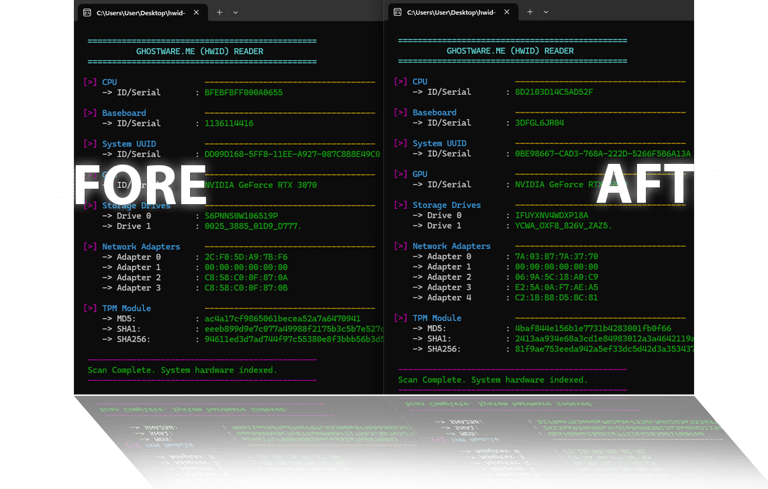Click TPM Module heading in left terminal
This screenshot has height=489, width=768.
(x=126, y=308)
